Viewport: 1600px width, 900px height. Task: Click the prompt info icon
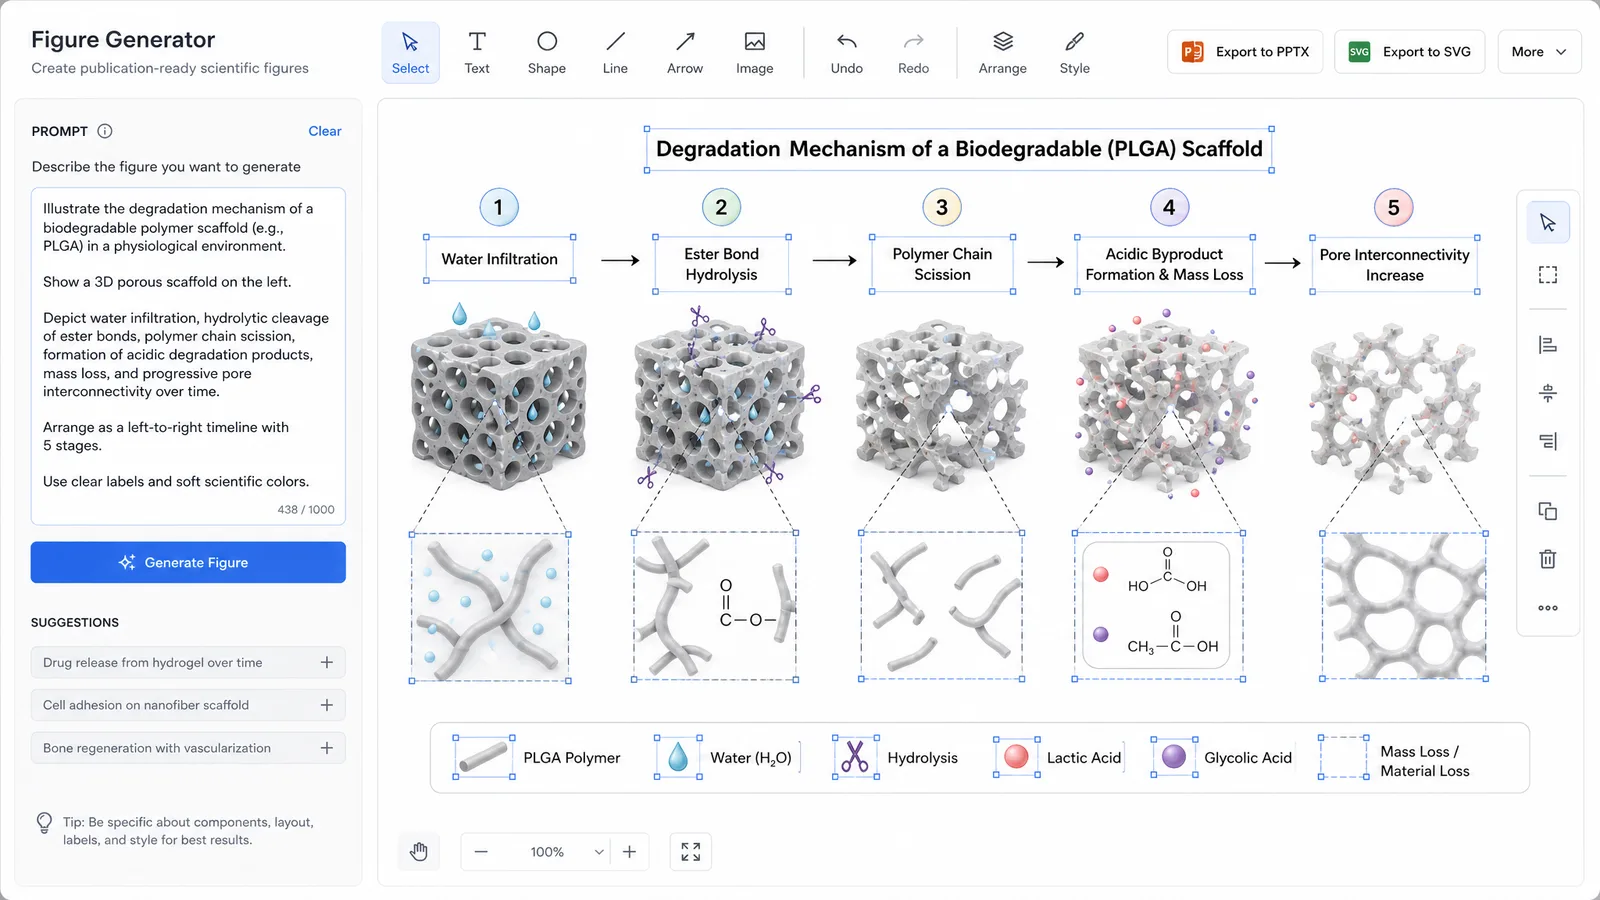click(x=105, y=131)
